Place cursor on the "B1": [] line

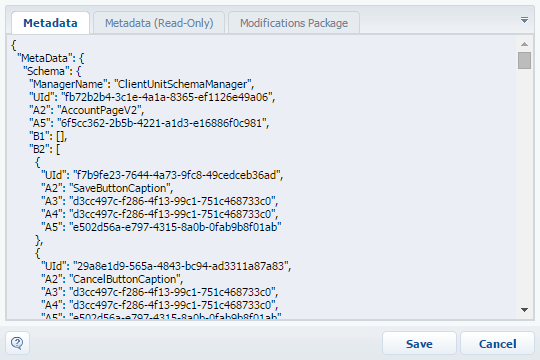[48, 136]
